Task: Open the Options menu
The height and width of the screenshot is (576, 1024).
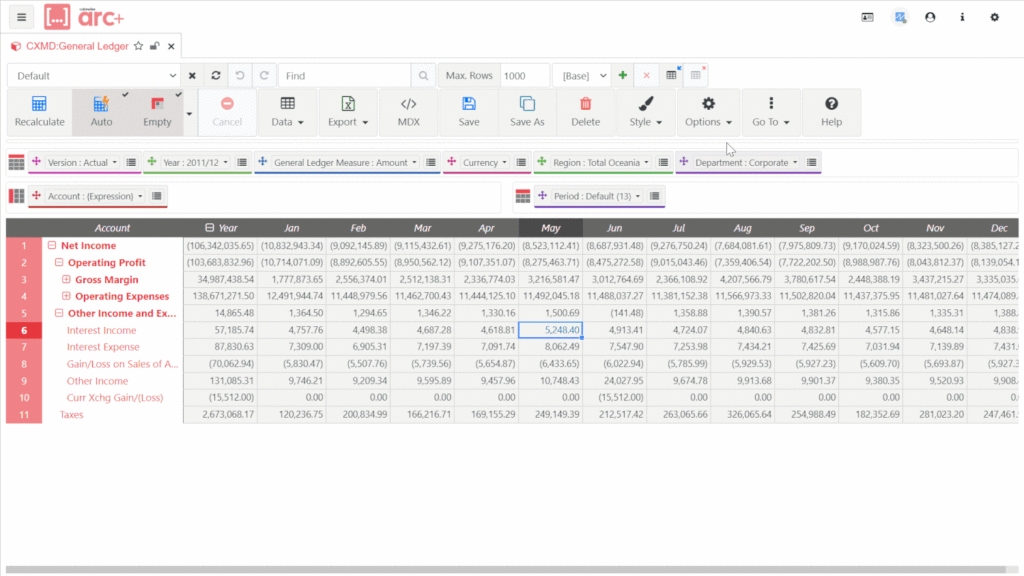Action: click(708, 111)
